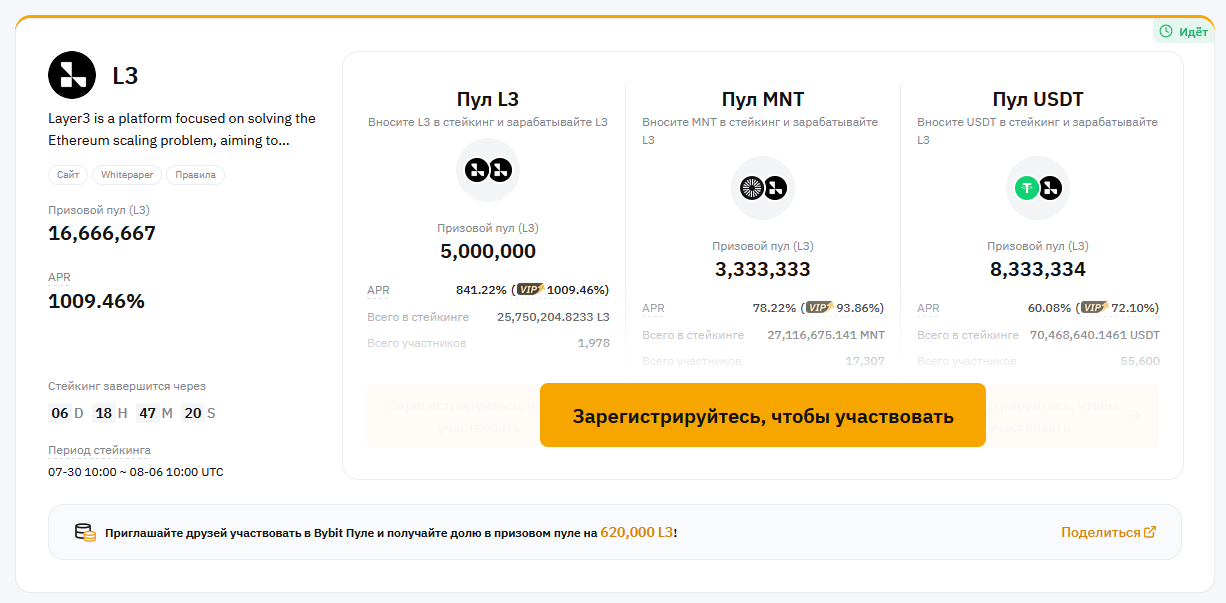Click the Пул MNT subtitle about staking MNT
Image resolution: width=1226 pixels, height=603 pixels.
(761, 131)
